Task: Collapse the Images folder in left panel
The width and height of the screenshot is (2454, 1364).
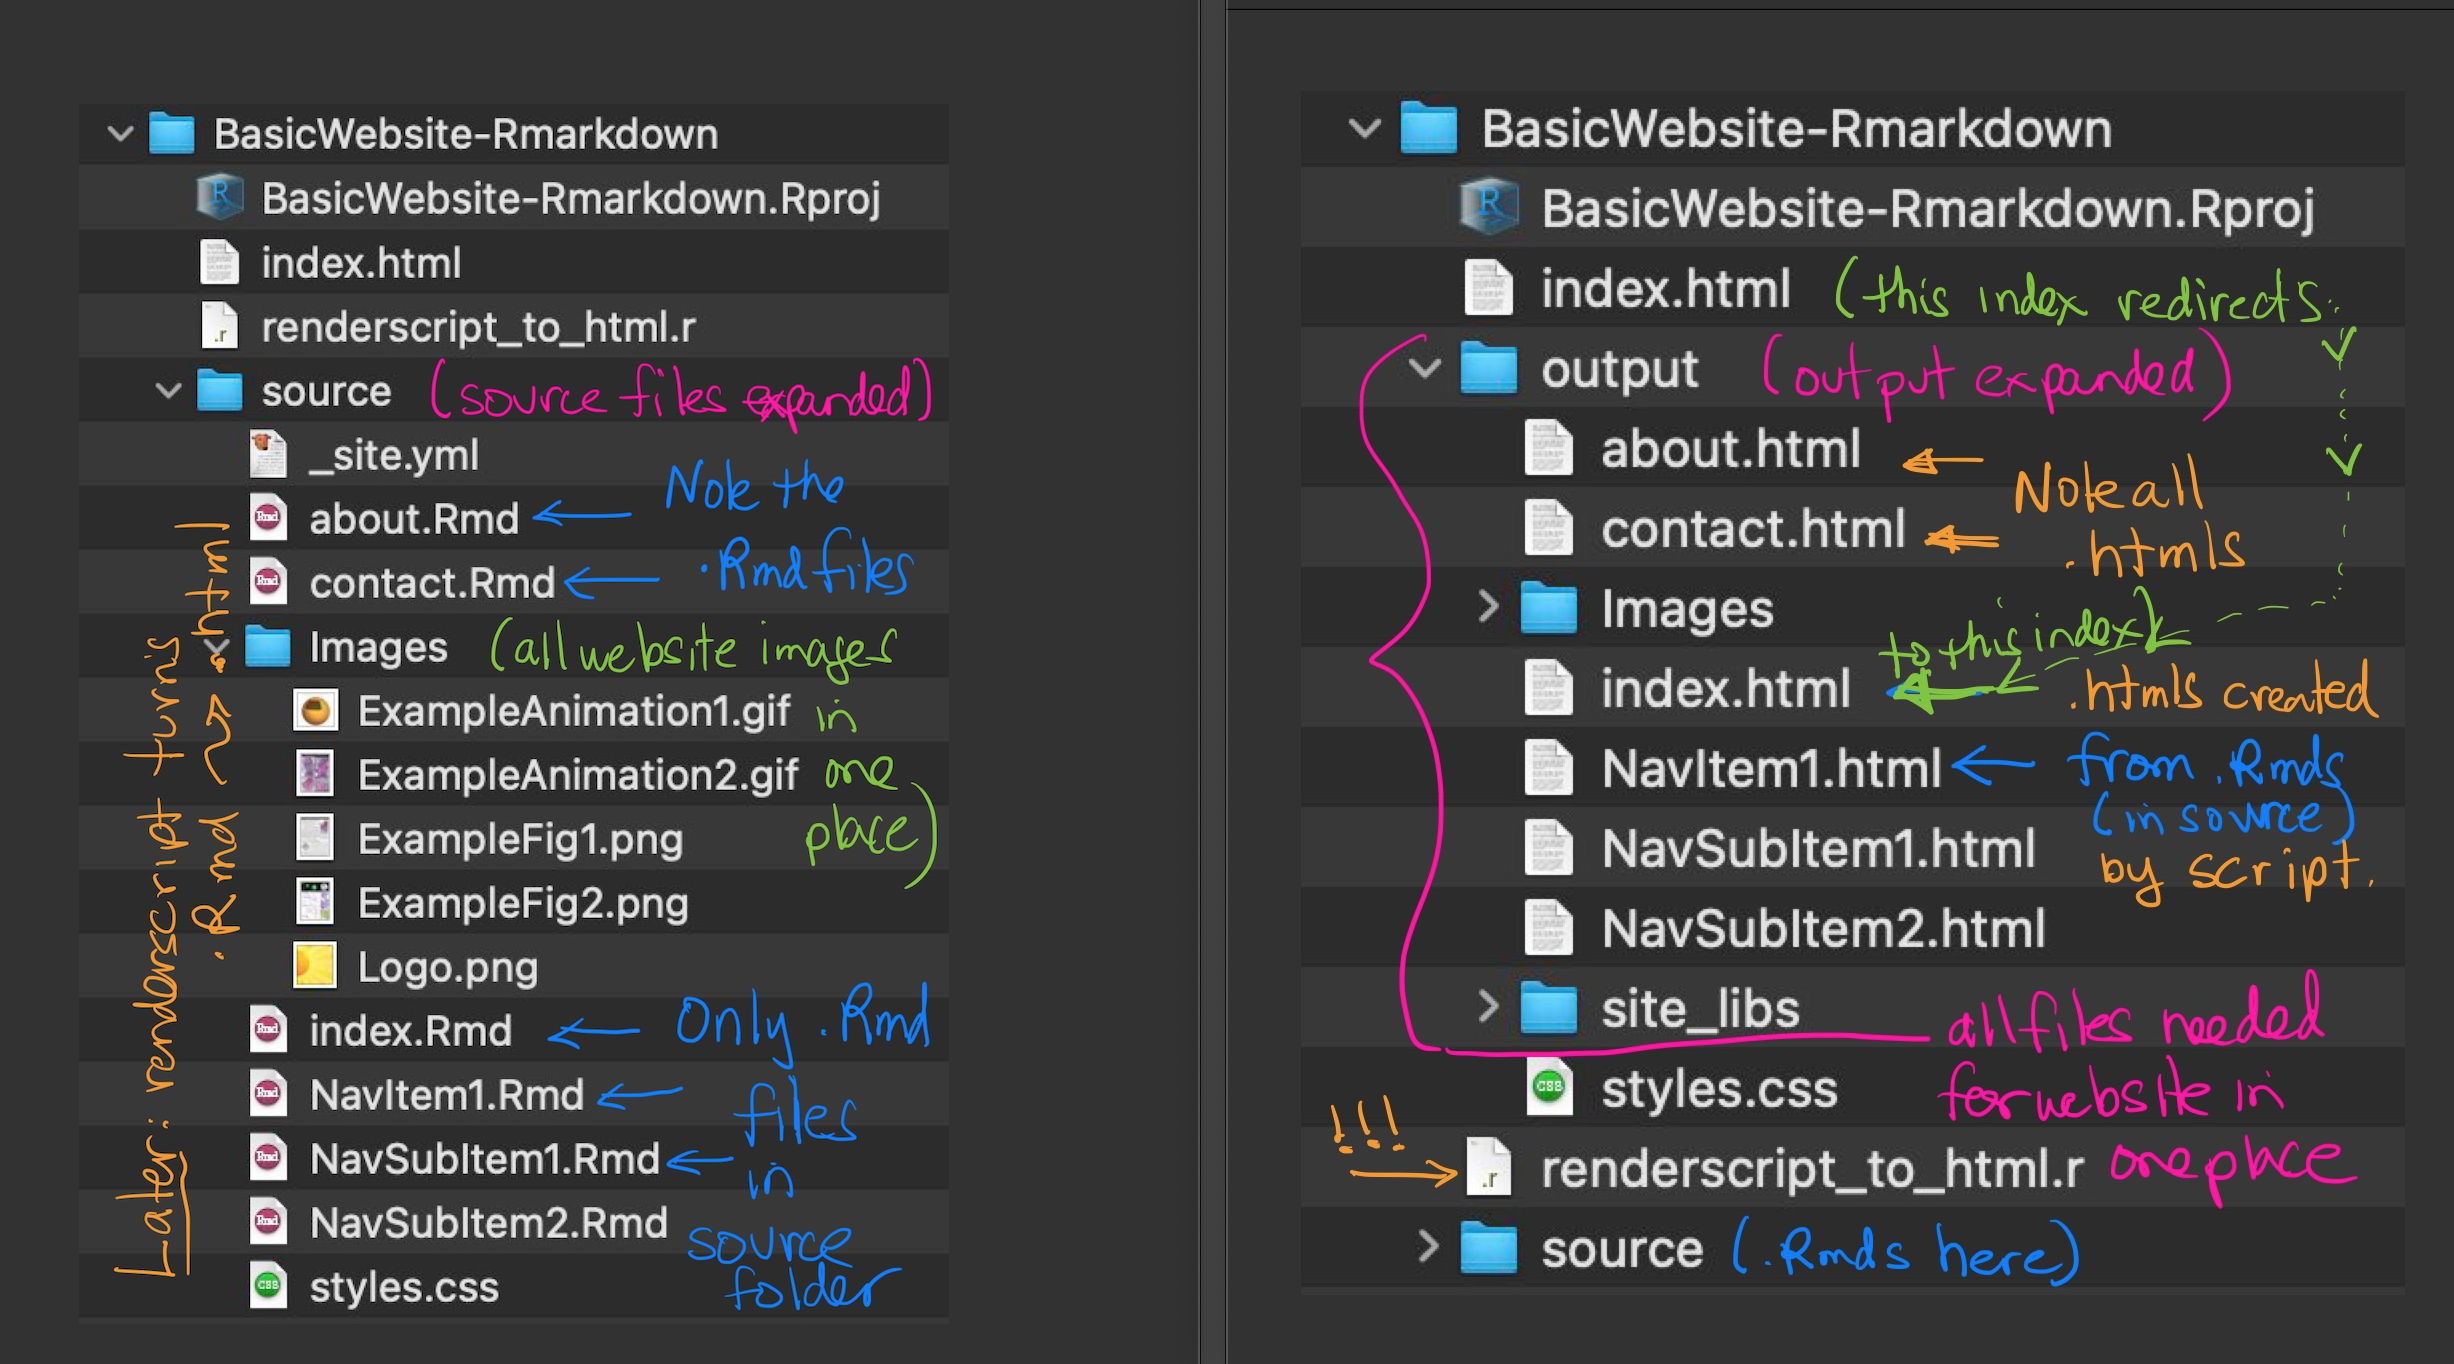Action: point(217,648)
